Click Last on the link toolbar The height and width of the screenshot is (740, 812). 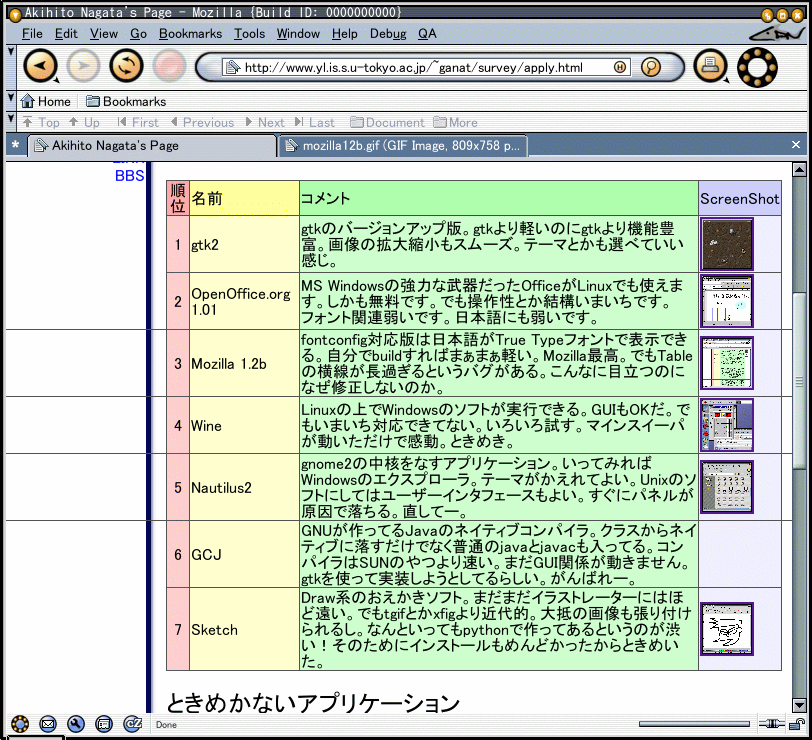(x=314, y=122)
